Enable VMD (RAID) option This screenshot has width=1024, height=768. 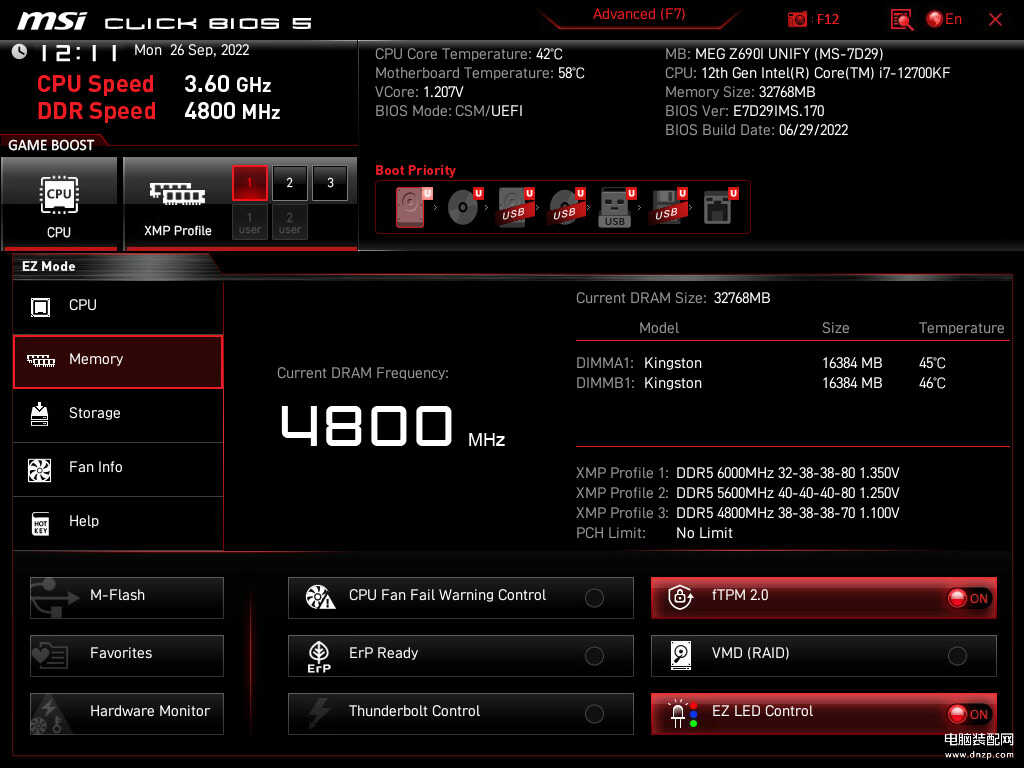[957, 656]
